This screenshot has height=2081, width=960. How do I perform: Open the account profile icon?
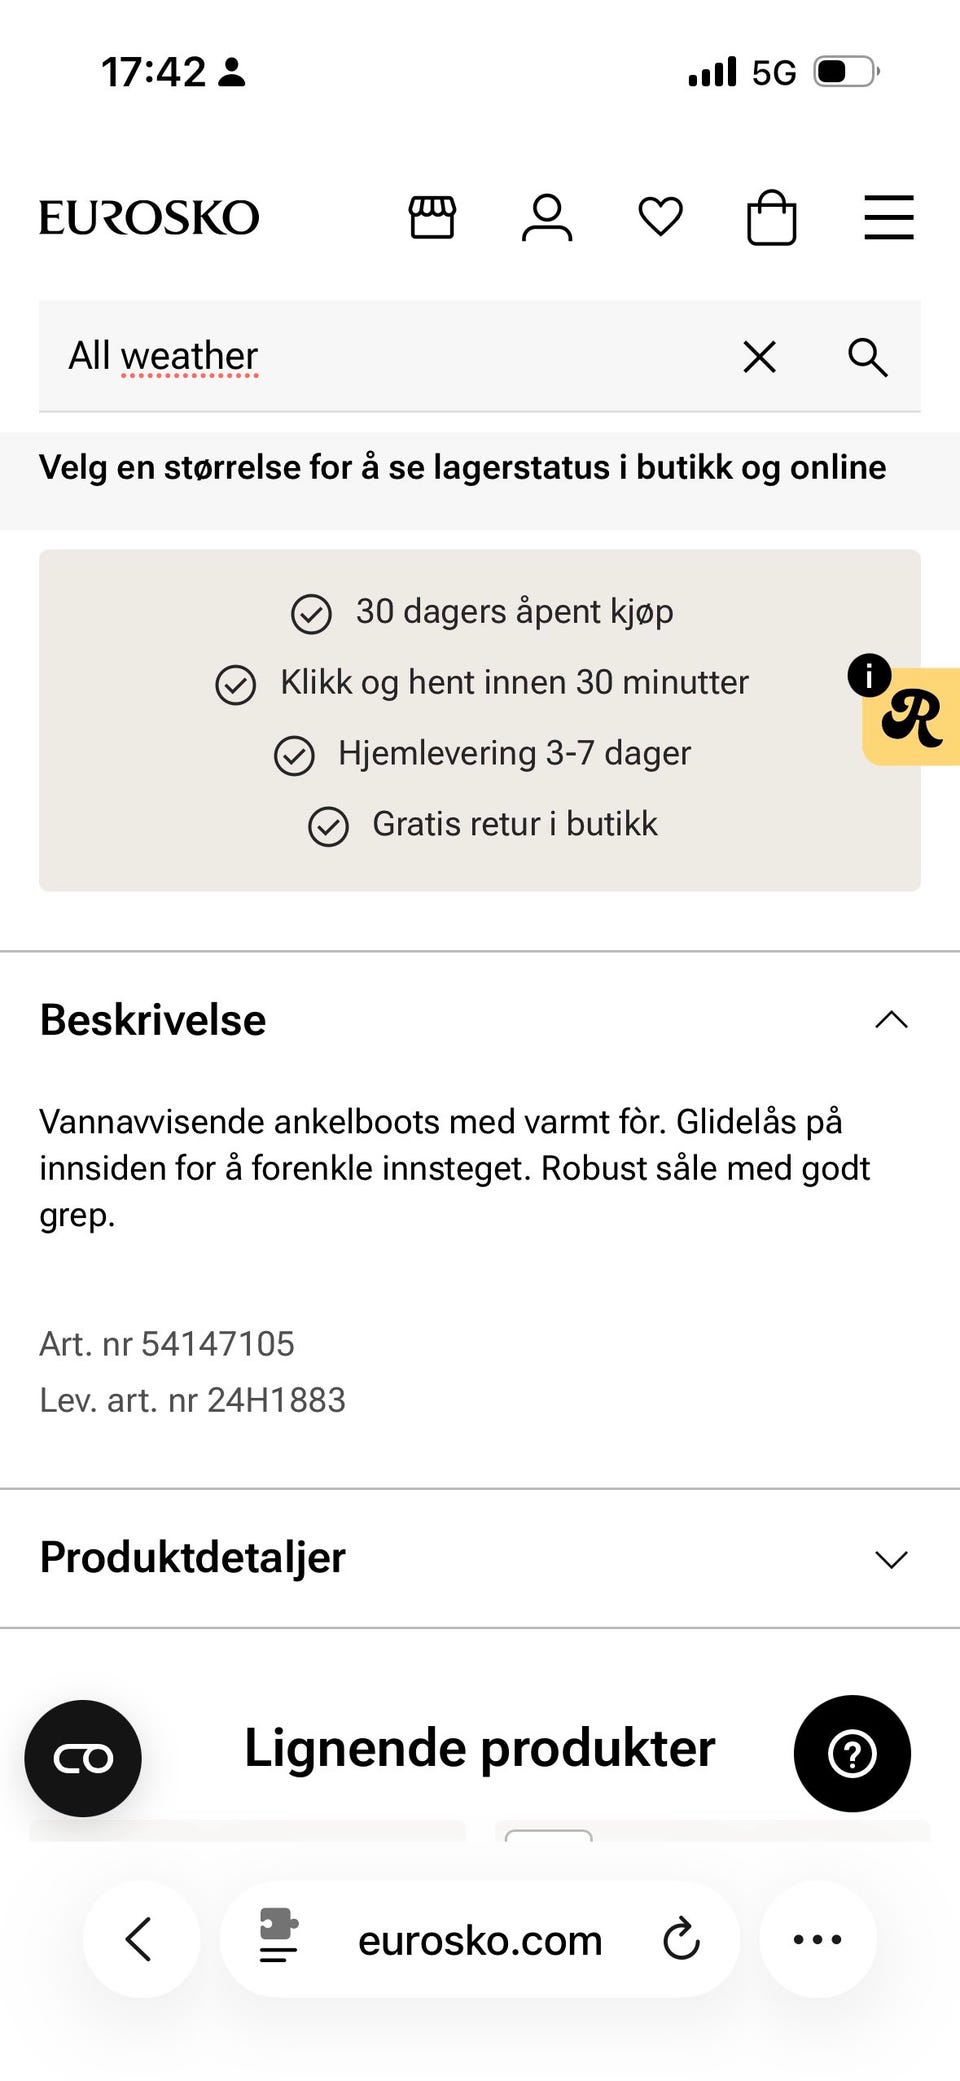point(546,217)
